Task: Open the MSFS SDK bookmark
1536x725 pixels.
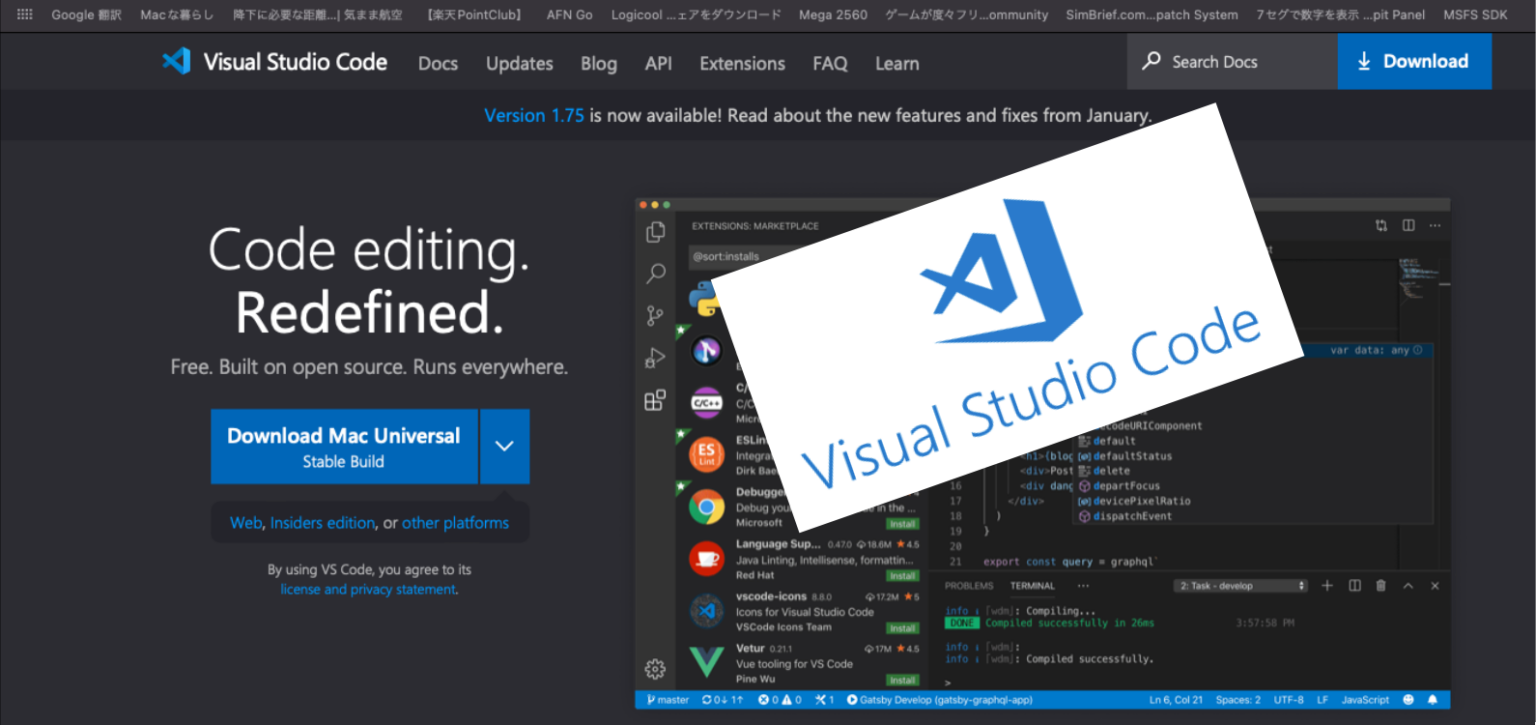Action: point(1475,15)
